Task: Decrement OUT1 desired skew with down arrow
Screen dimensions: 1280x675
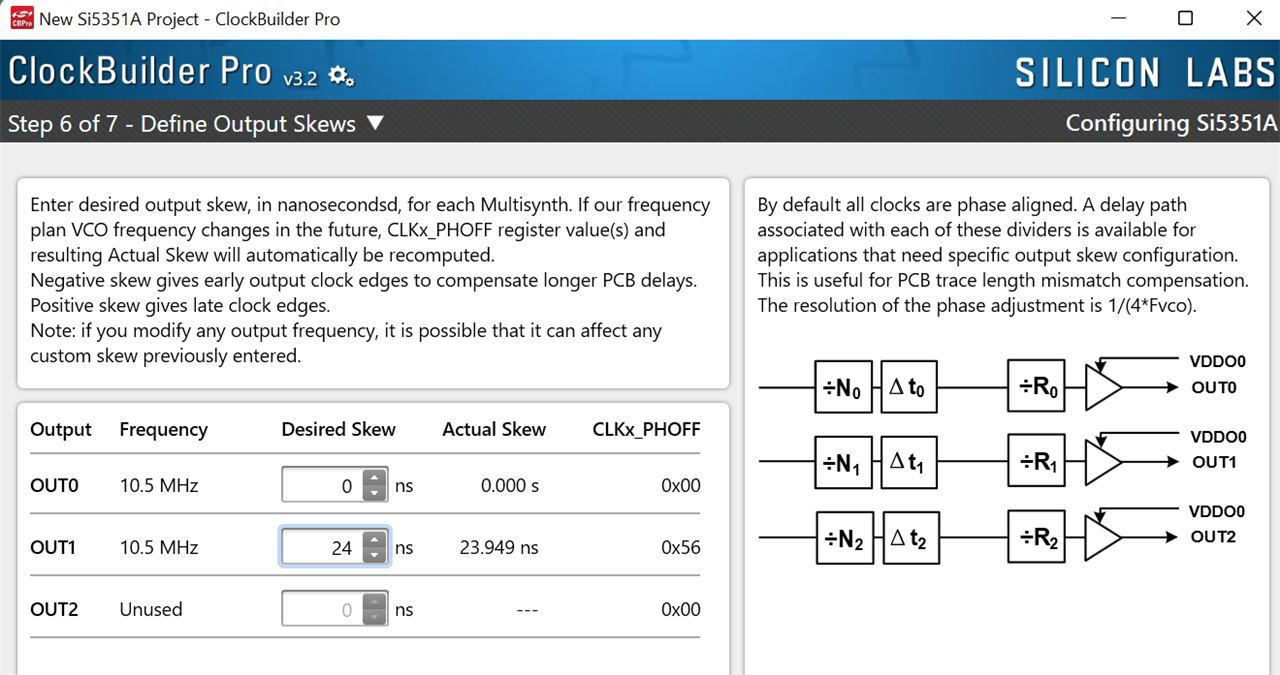Action: click(x=374, y=554)
